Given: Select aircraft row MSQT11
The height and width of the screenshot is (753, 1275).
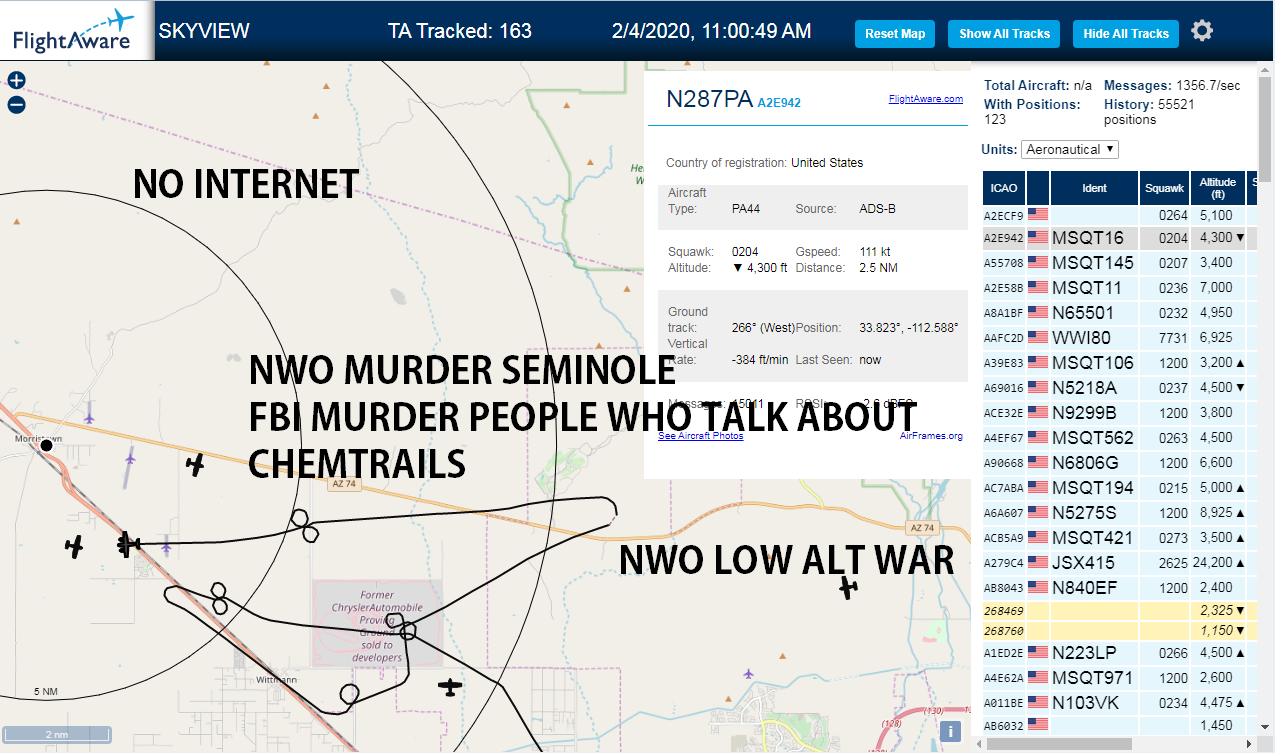Looking at the screenshot, I should [x=1120, y=288].
